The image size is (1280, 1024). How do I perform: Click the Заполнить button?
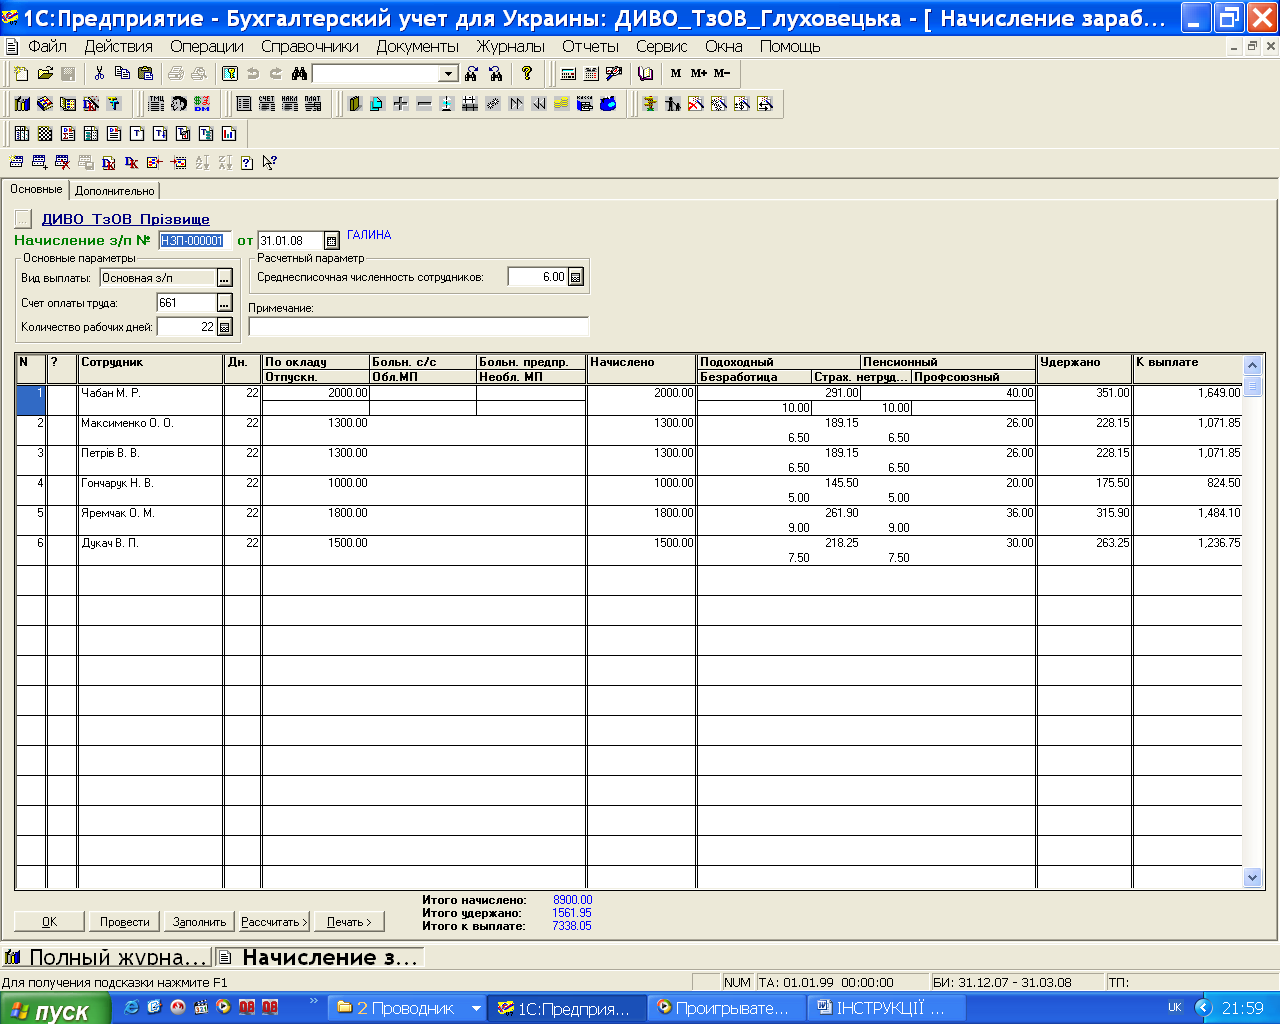pos(199,922)
